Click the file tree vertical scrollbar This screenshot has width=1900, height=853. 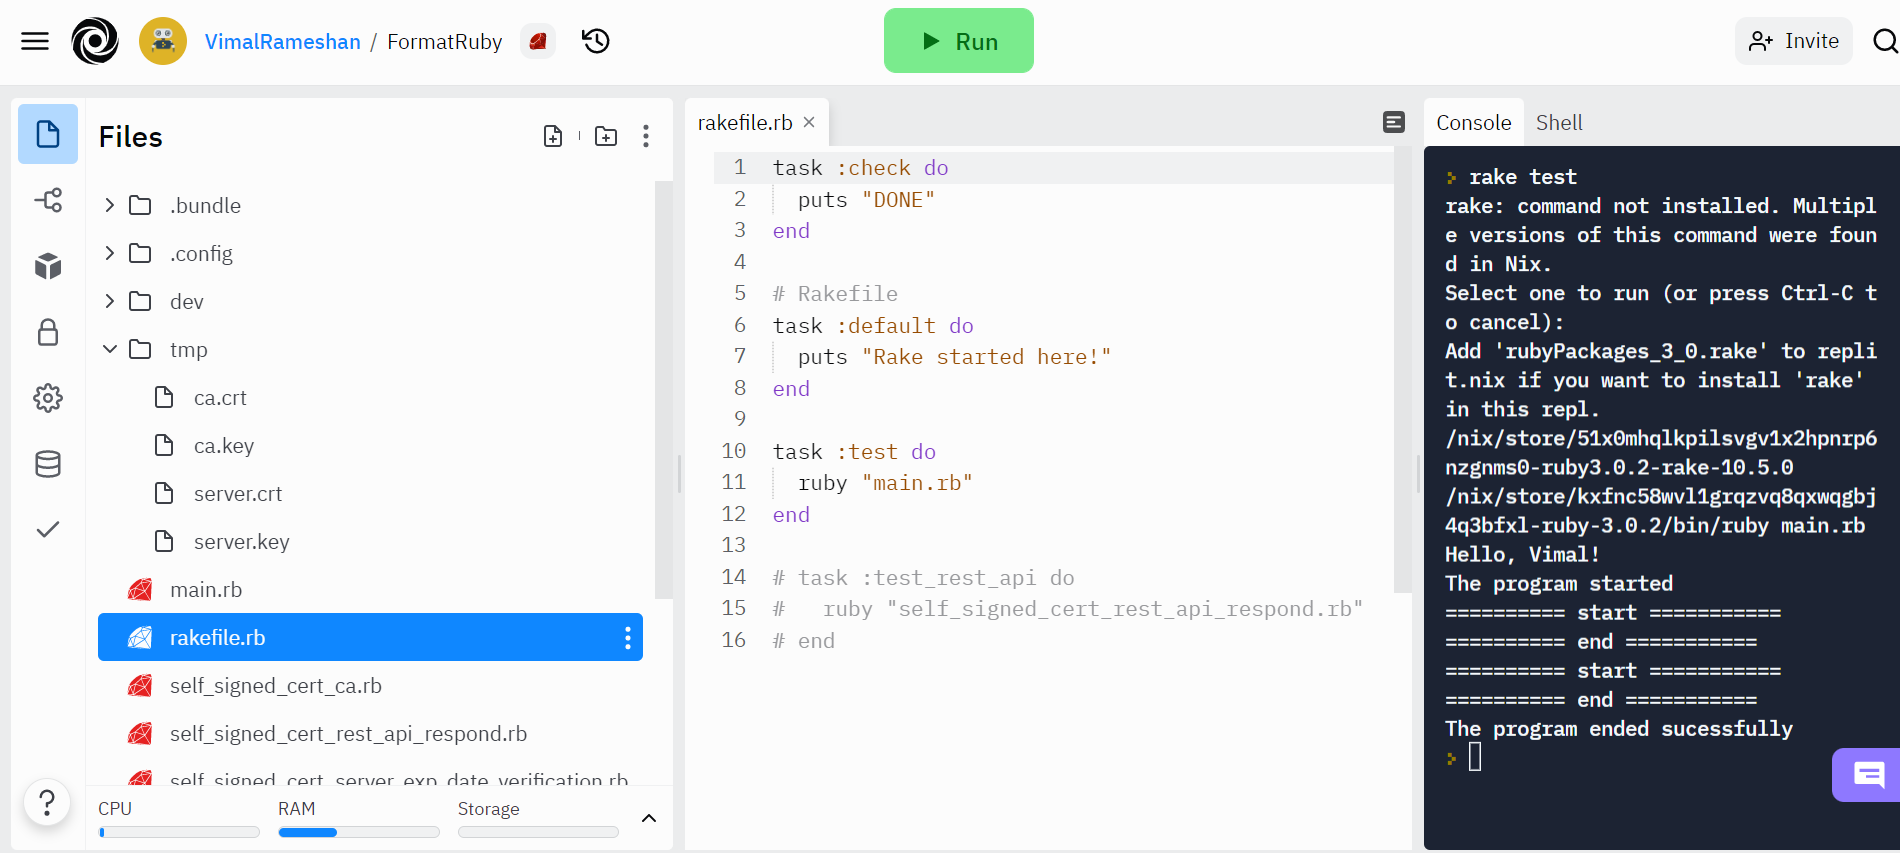[663, 390]
